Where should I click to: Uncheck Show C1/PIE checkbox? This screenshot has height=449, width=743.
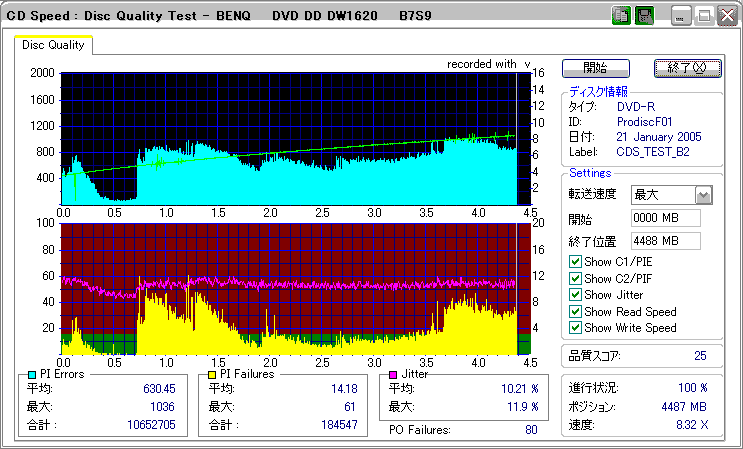575,262
